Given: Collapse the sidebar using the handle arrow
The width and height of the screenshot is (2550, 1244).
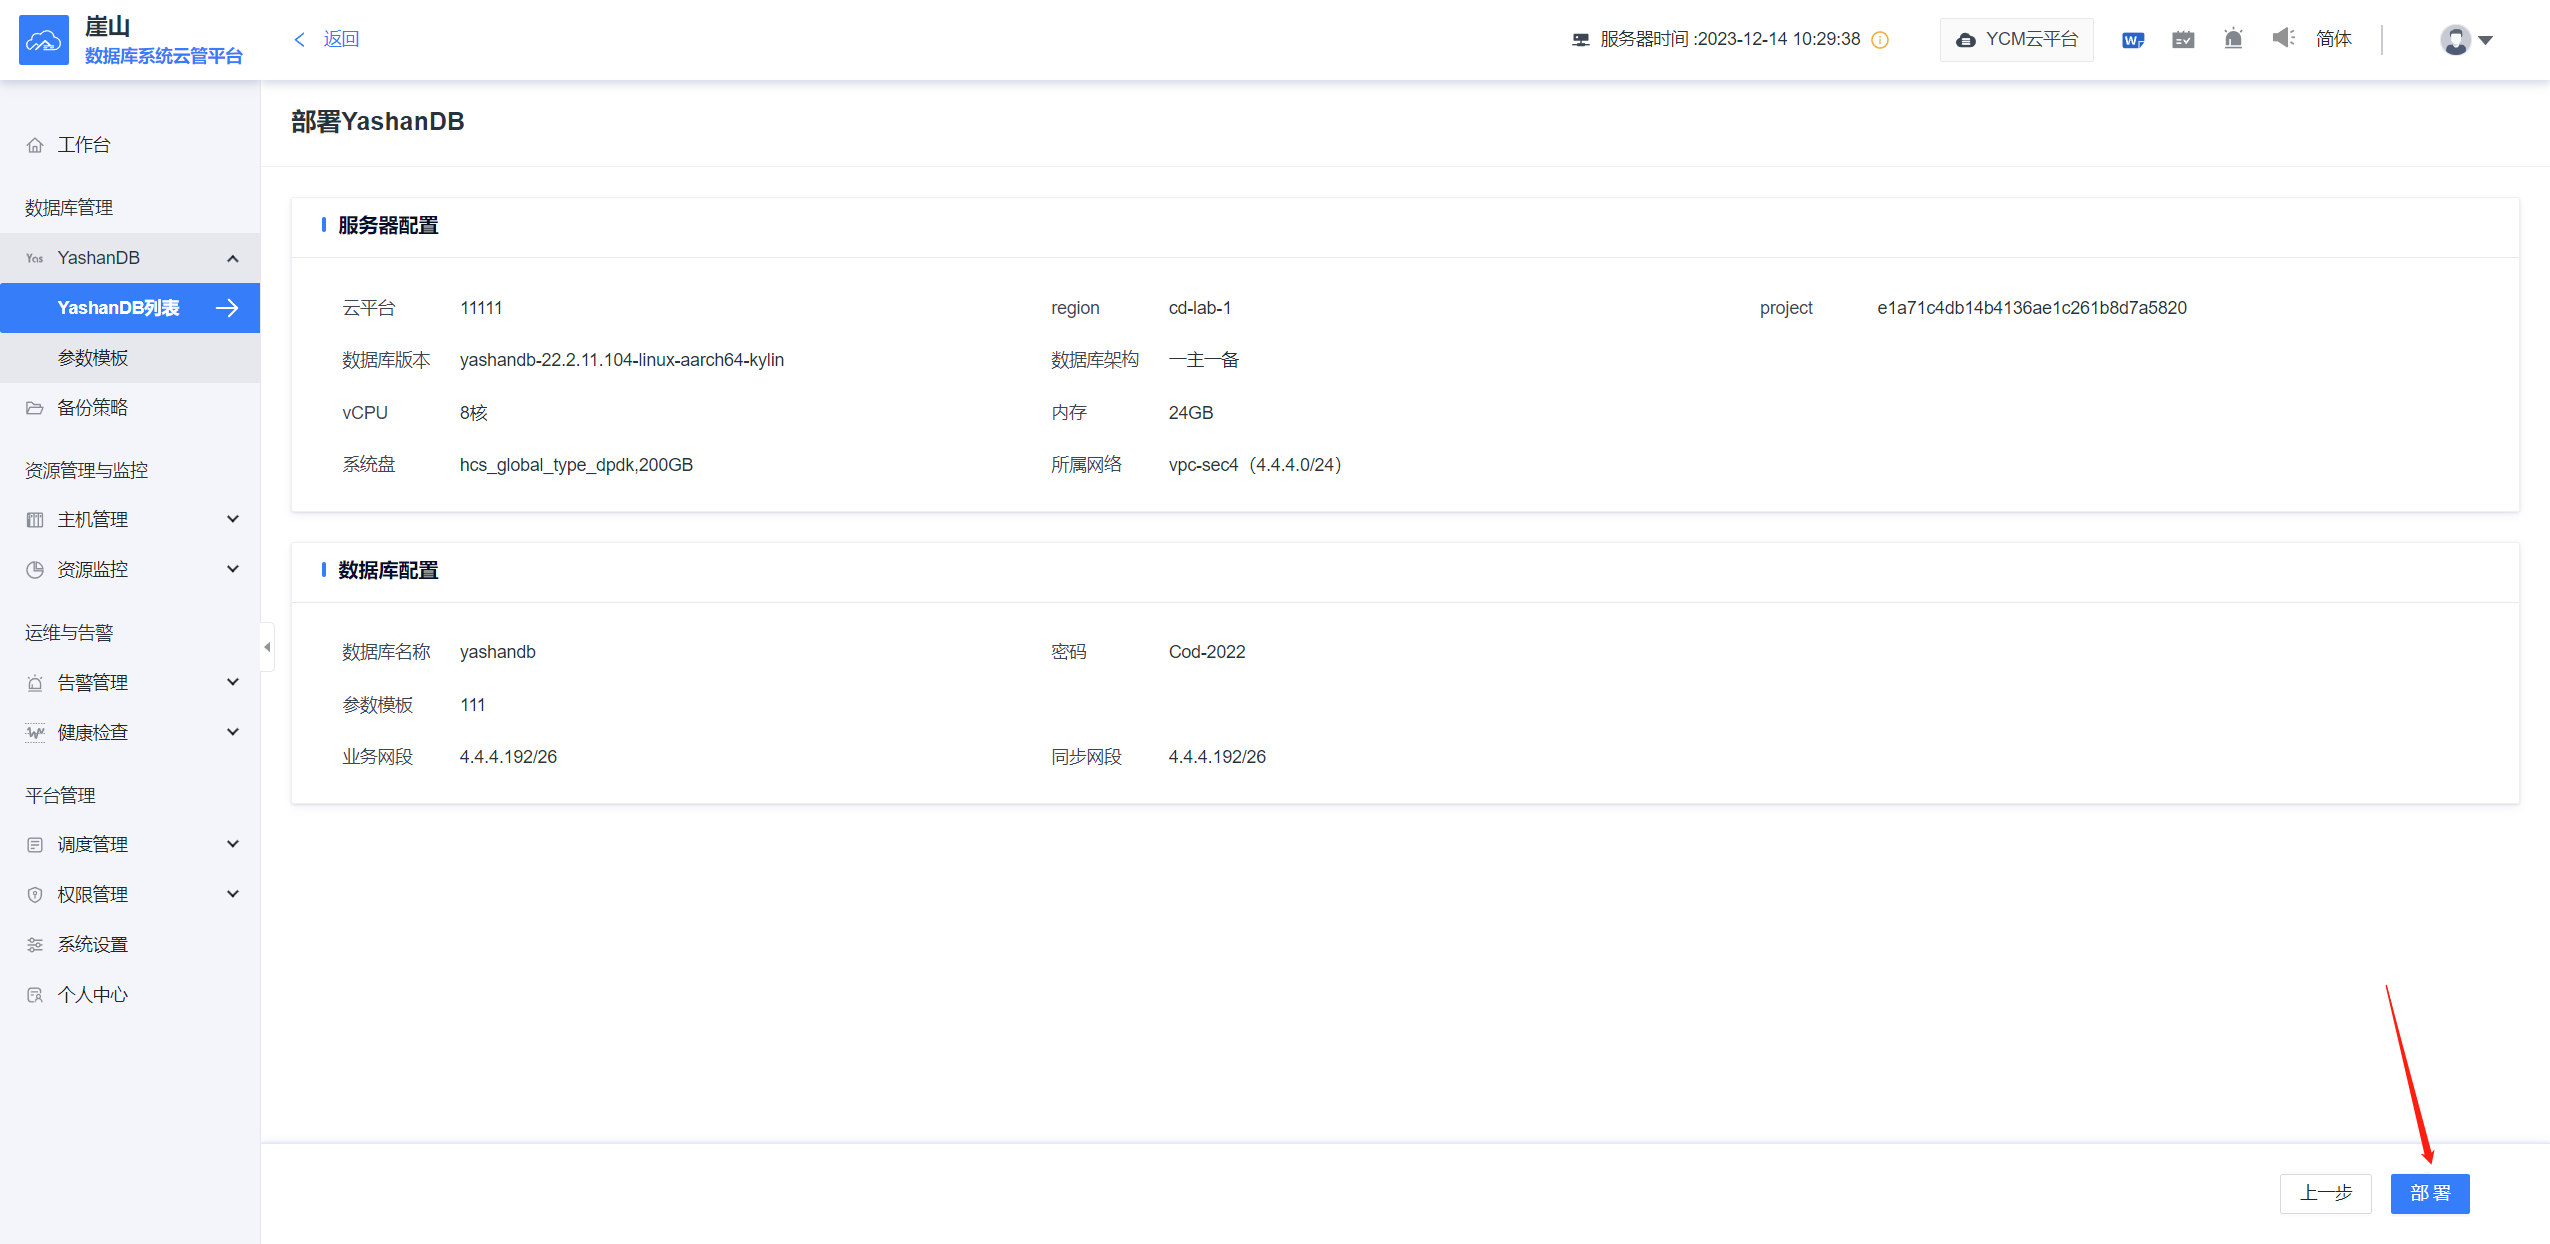Looking at the screenshot, I should pyautogui.click(x=267, y=647).
